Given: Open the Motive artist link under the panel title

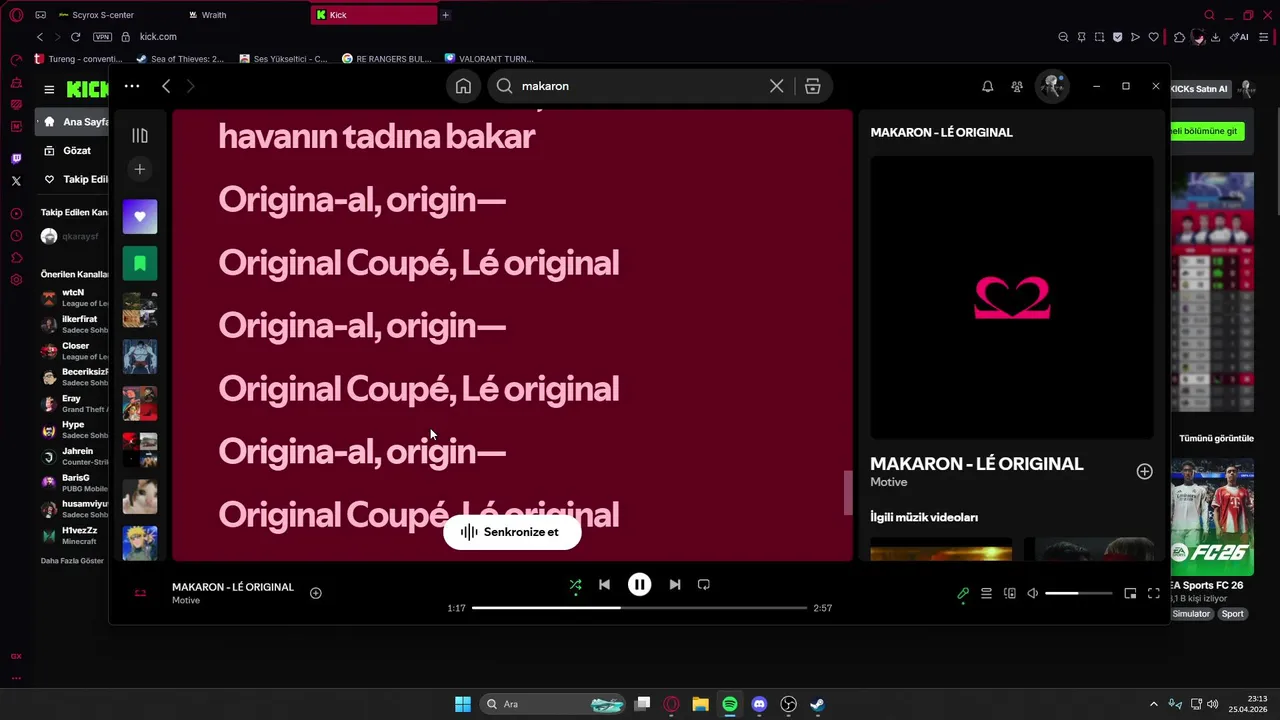Looking at the screenshot, I should click(x=889, y=482).
